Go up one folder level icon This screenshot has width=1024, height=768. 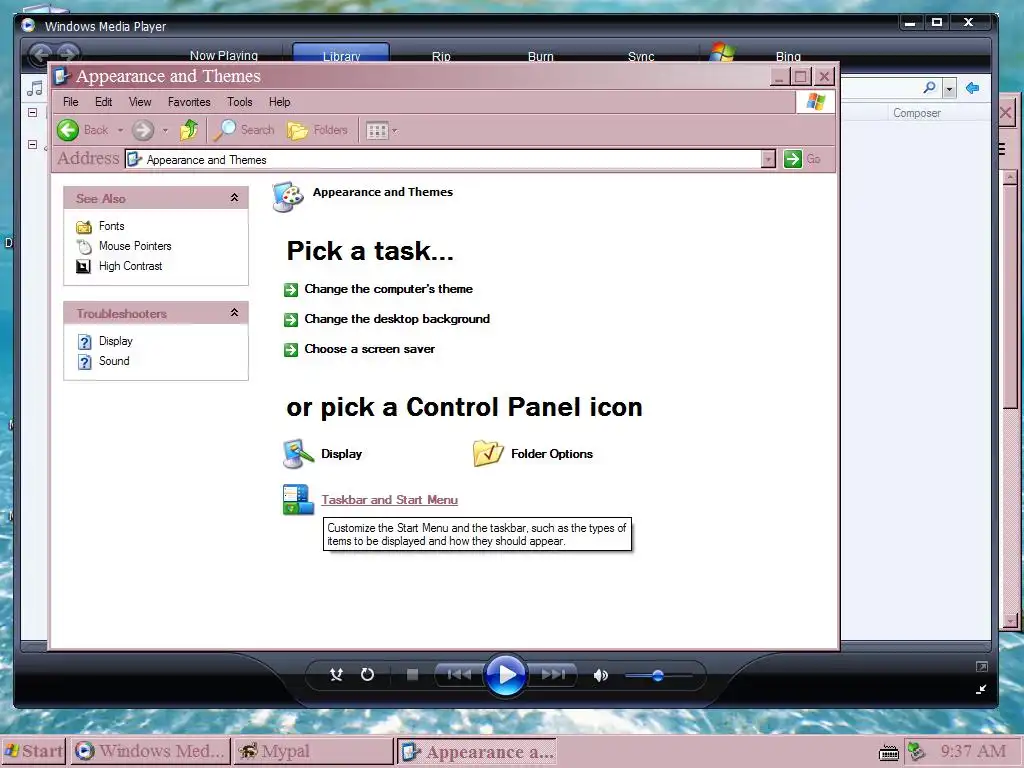189,130
